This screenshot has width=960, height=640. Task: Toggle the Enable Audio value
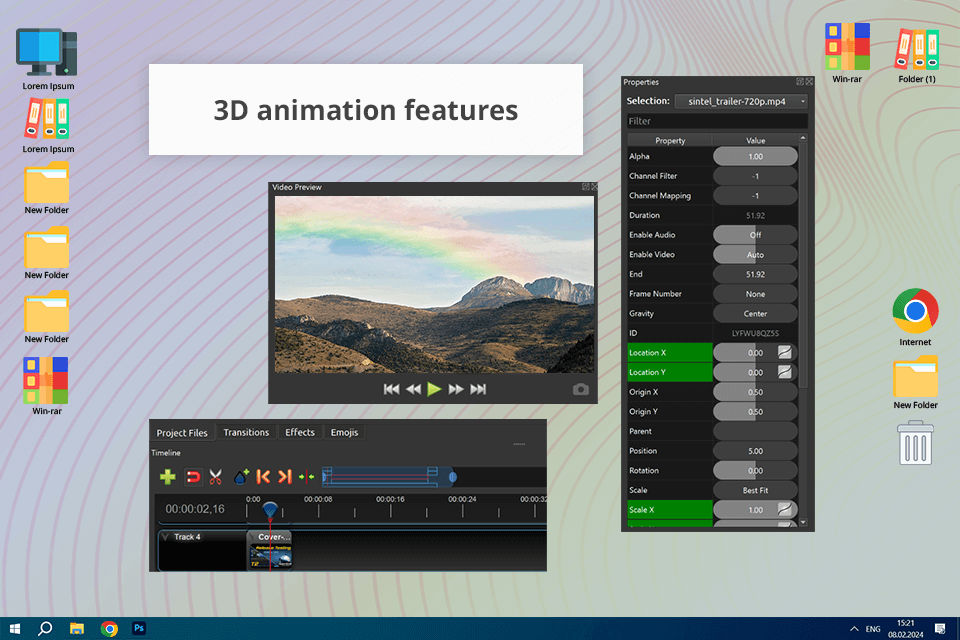click(755, 235)
